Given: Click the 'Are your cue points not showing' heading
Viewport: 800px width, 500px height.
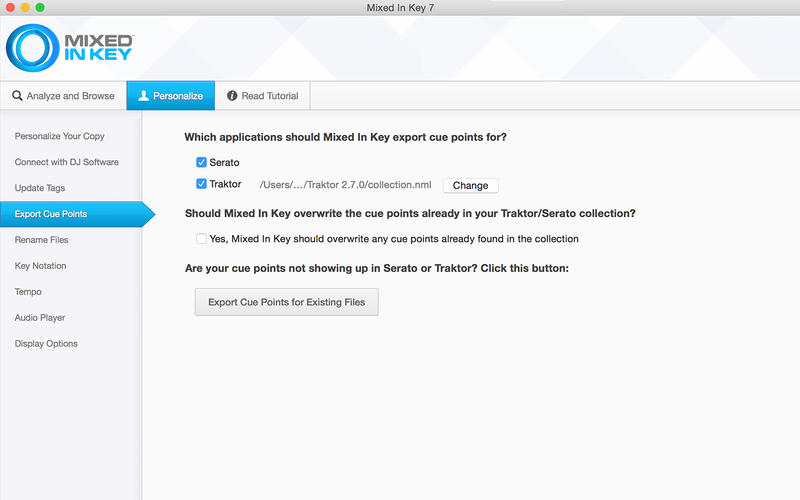Looking at the screenshot, I should (377, 268).
